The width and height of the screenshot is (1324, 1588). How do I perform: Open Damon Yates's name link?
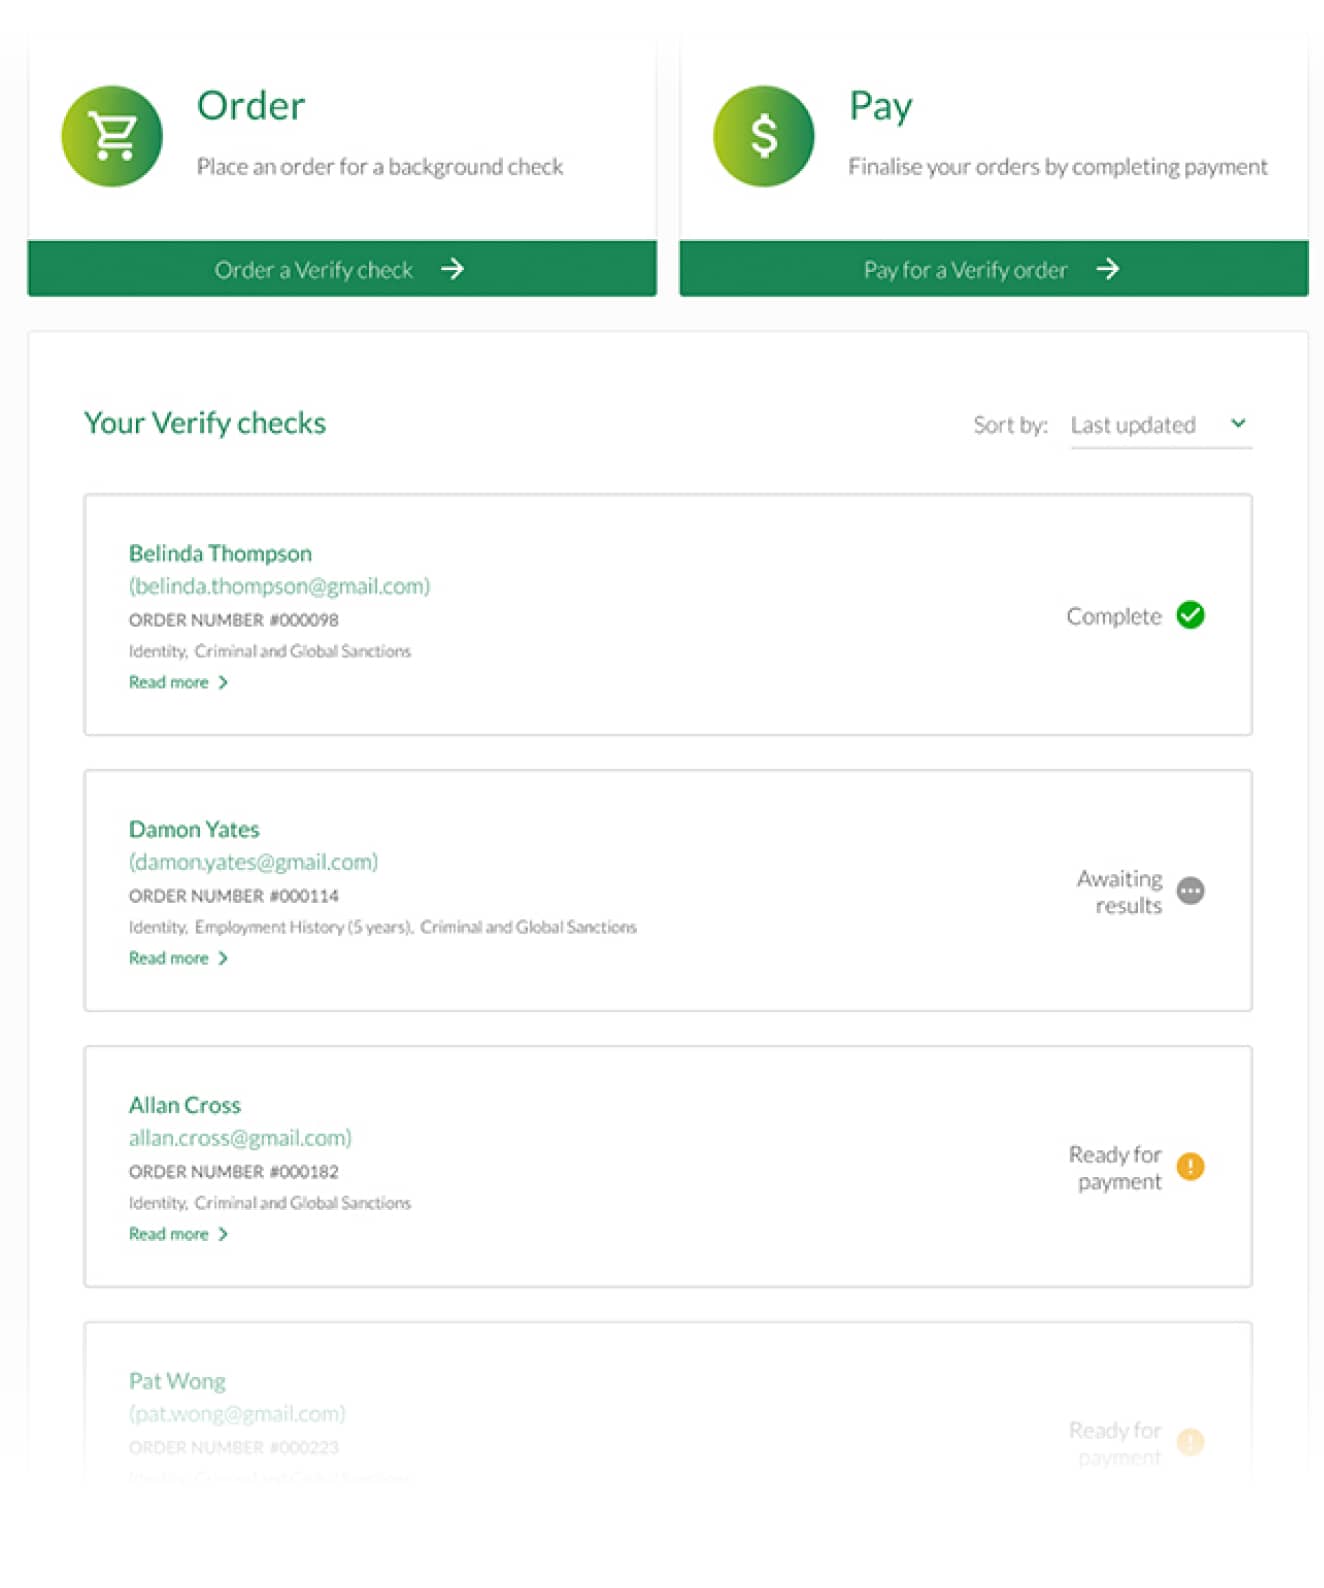pyautogui.click(x=194, y=830)
